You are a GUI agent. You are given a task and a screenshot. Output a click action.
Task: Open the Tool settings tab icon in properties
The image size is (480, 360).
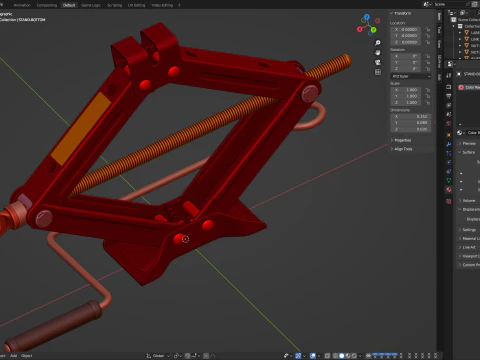point(449,76)
